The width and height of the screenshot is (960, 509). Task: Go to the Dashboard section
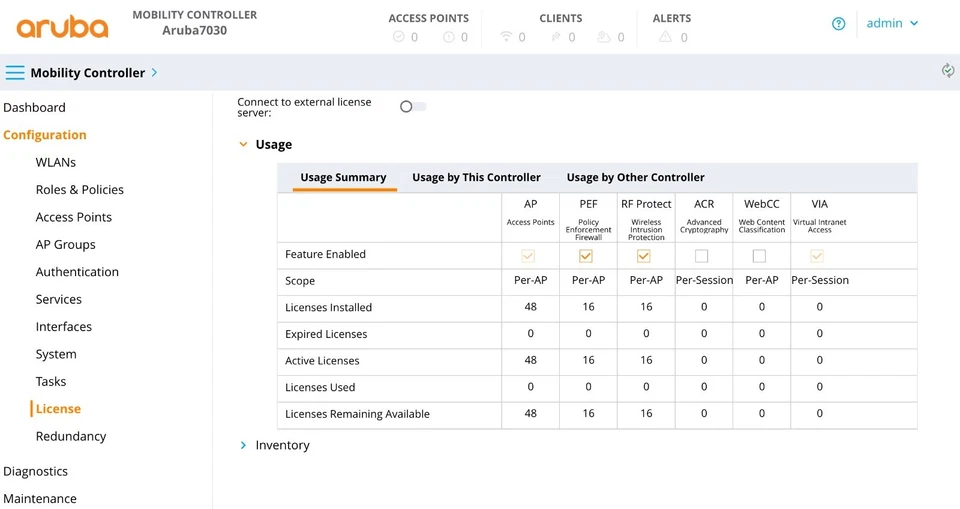34,107
